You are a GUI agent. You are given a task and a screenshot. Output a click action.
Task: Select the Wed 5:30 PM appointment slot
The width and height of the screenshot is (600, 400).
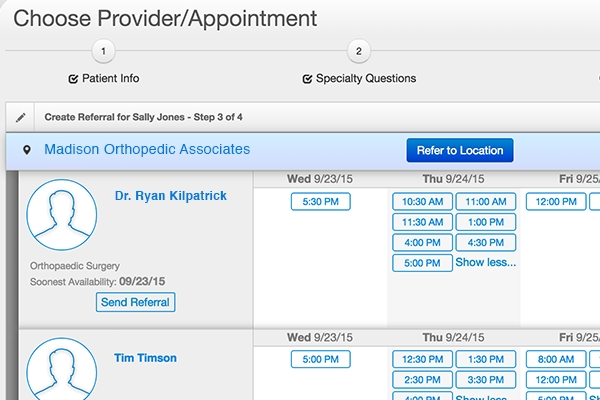click(321, 202)
